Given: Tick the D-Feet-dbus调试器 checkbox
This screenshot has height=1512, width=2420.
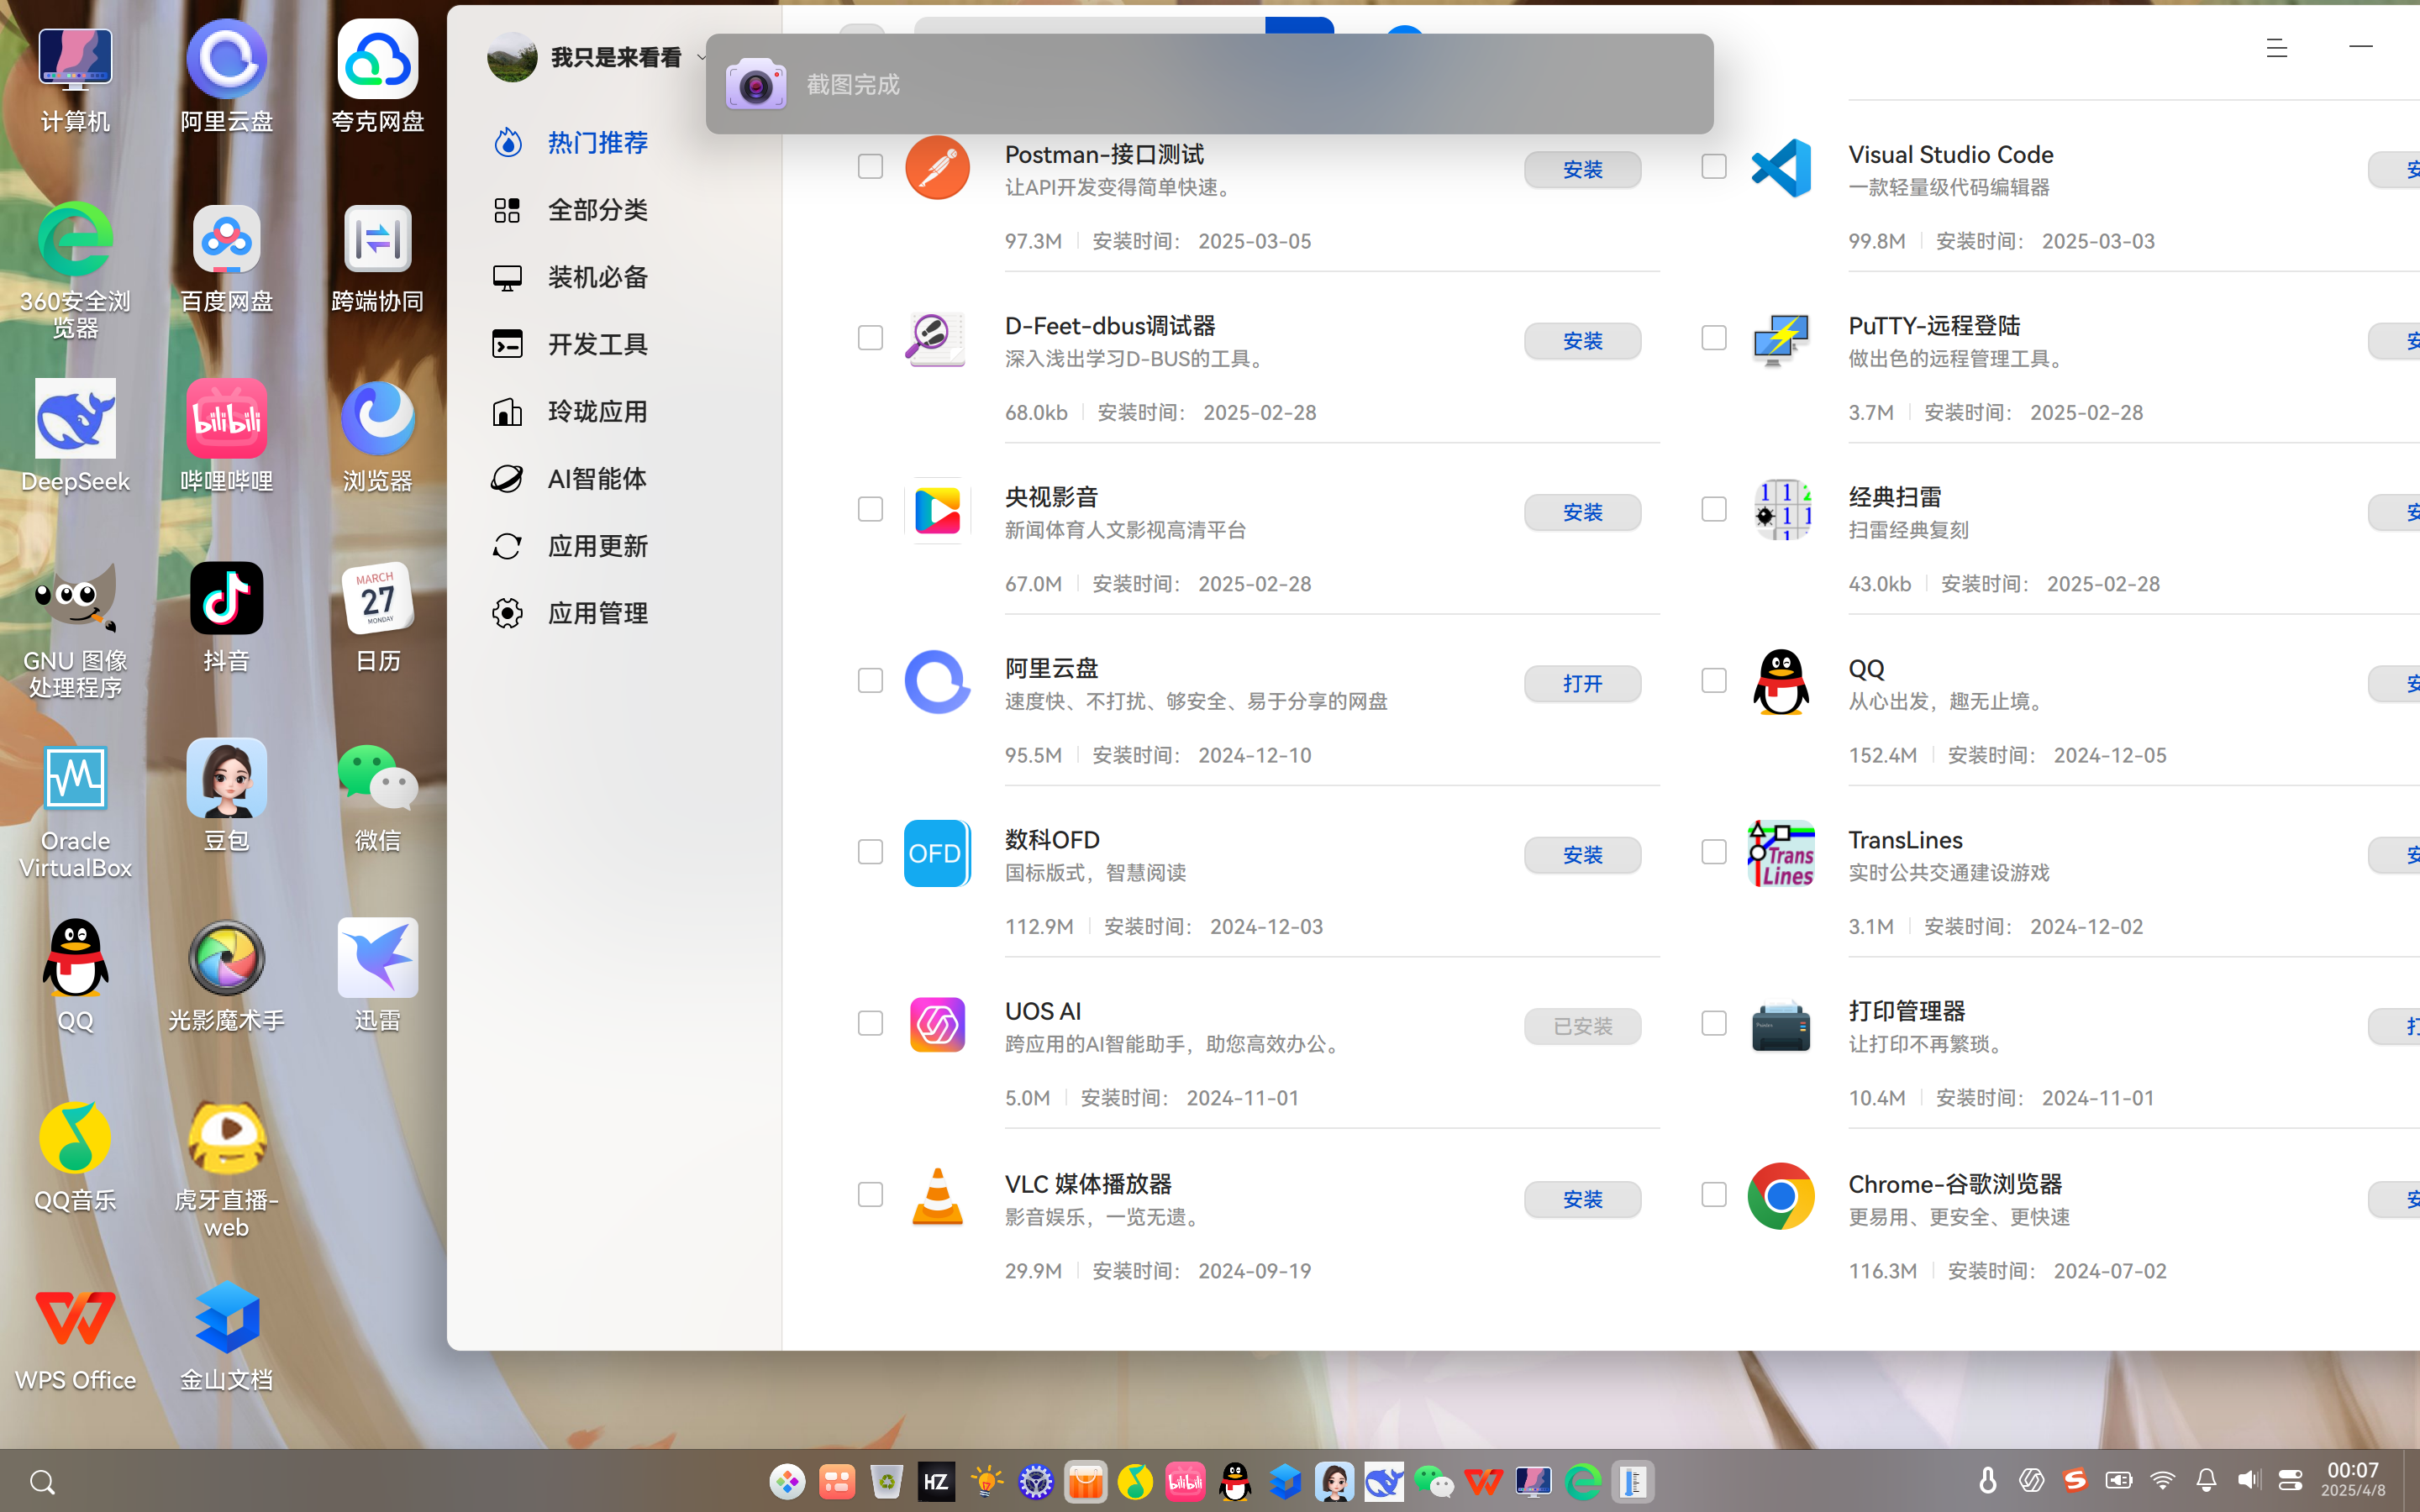Looking at the screenshot, I should coord(870,338).
